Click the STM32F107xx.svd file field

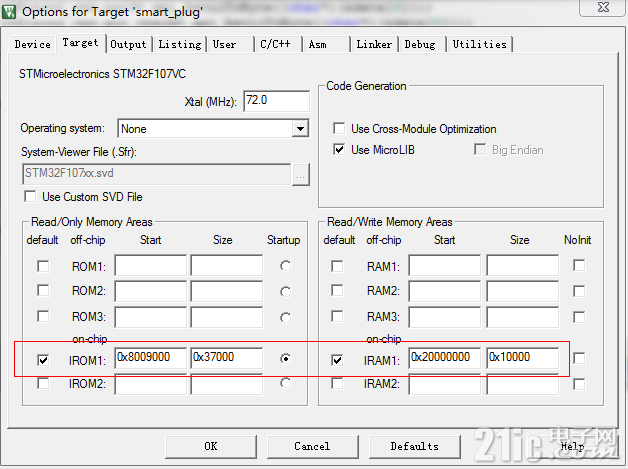[157, 174]
